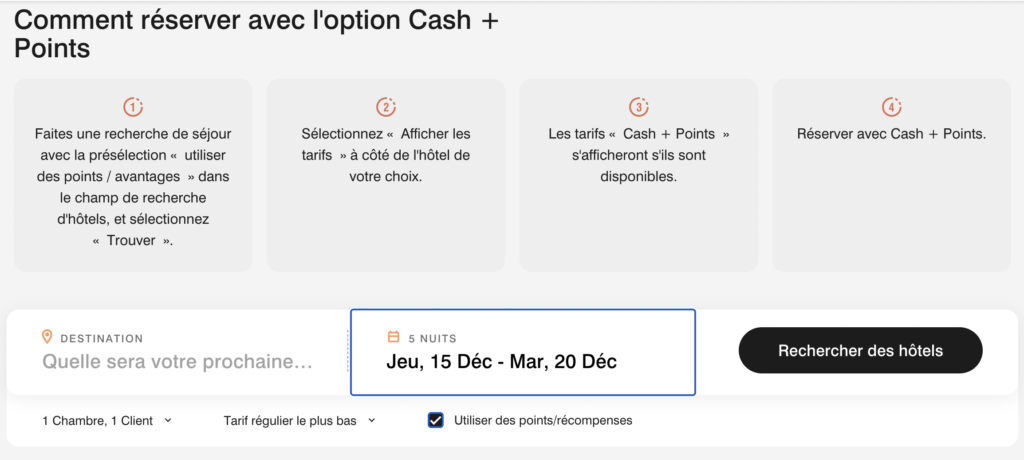The image size is (1024, 460).
Task: Click chevron next to Tarif régulier le plus bas
Action: click(x=372, y=421)
